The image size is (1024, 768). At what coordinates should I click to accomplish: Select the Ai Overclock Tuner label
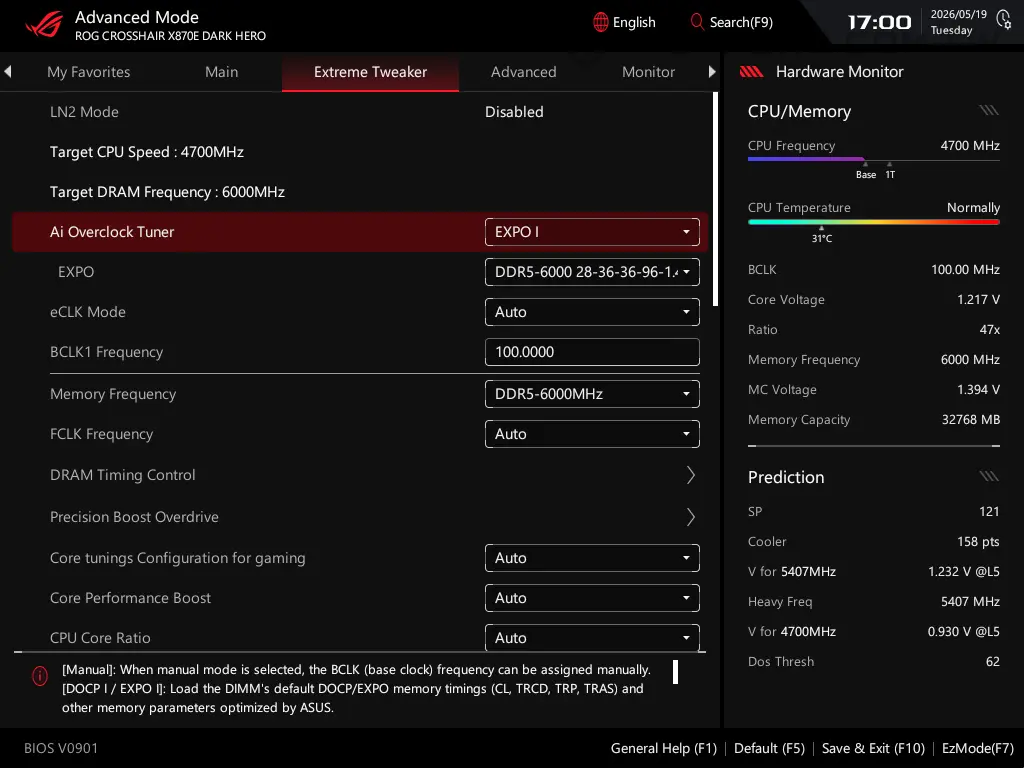tap(112, 232)
